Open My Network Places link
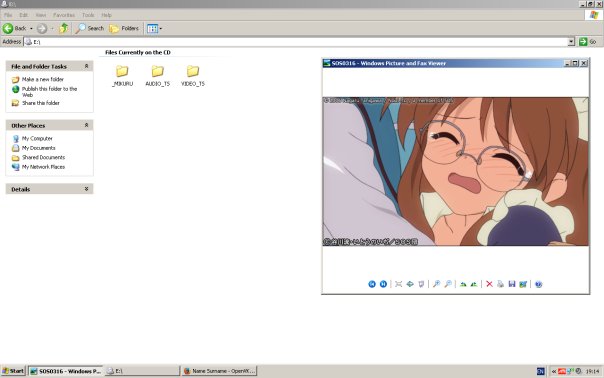 (x=43, y=167)
